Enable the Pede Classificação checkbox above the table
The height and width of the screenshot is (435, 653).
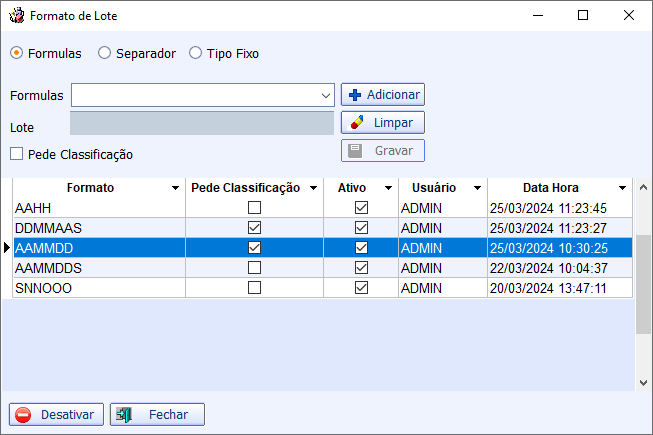(17, 154)
